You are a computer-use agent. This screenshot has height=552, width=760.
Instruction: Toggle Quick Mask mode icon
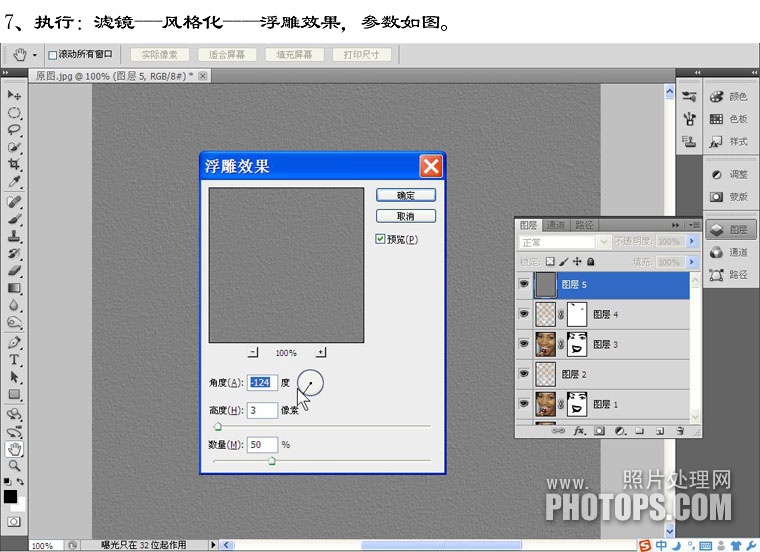[14, 522]
